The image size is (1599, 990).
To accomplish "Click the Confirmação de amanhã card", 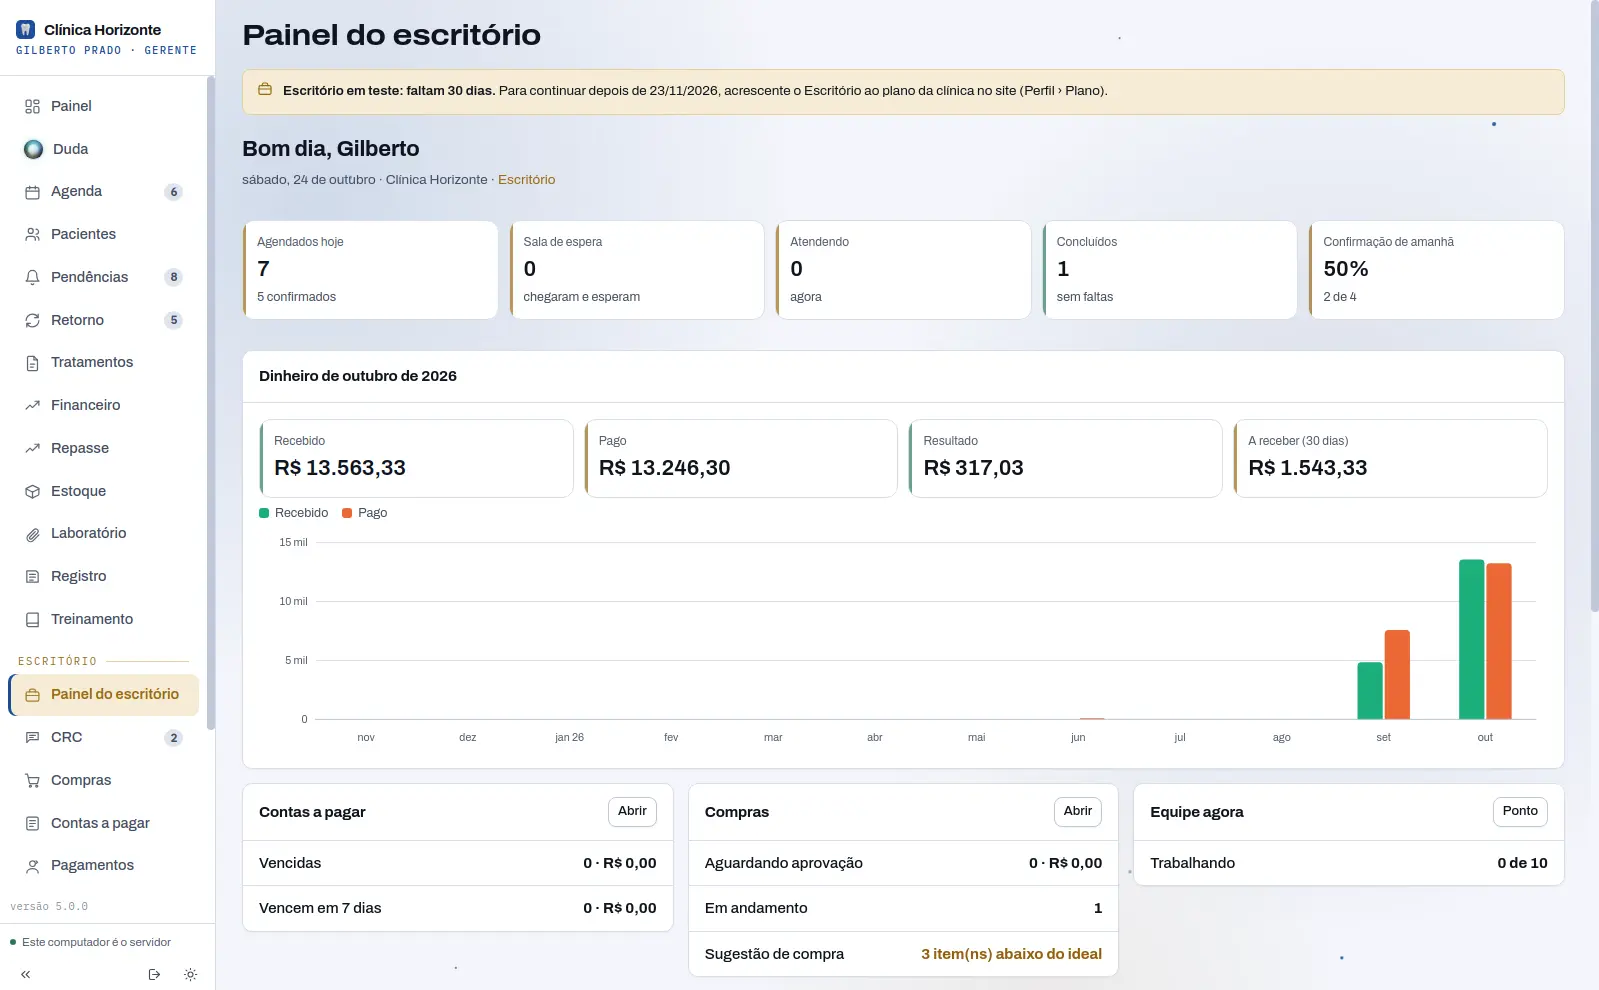I will (1436, 270).
